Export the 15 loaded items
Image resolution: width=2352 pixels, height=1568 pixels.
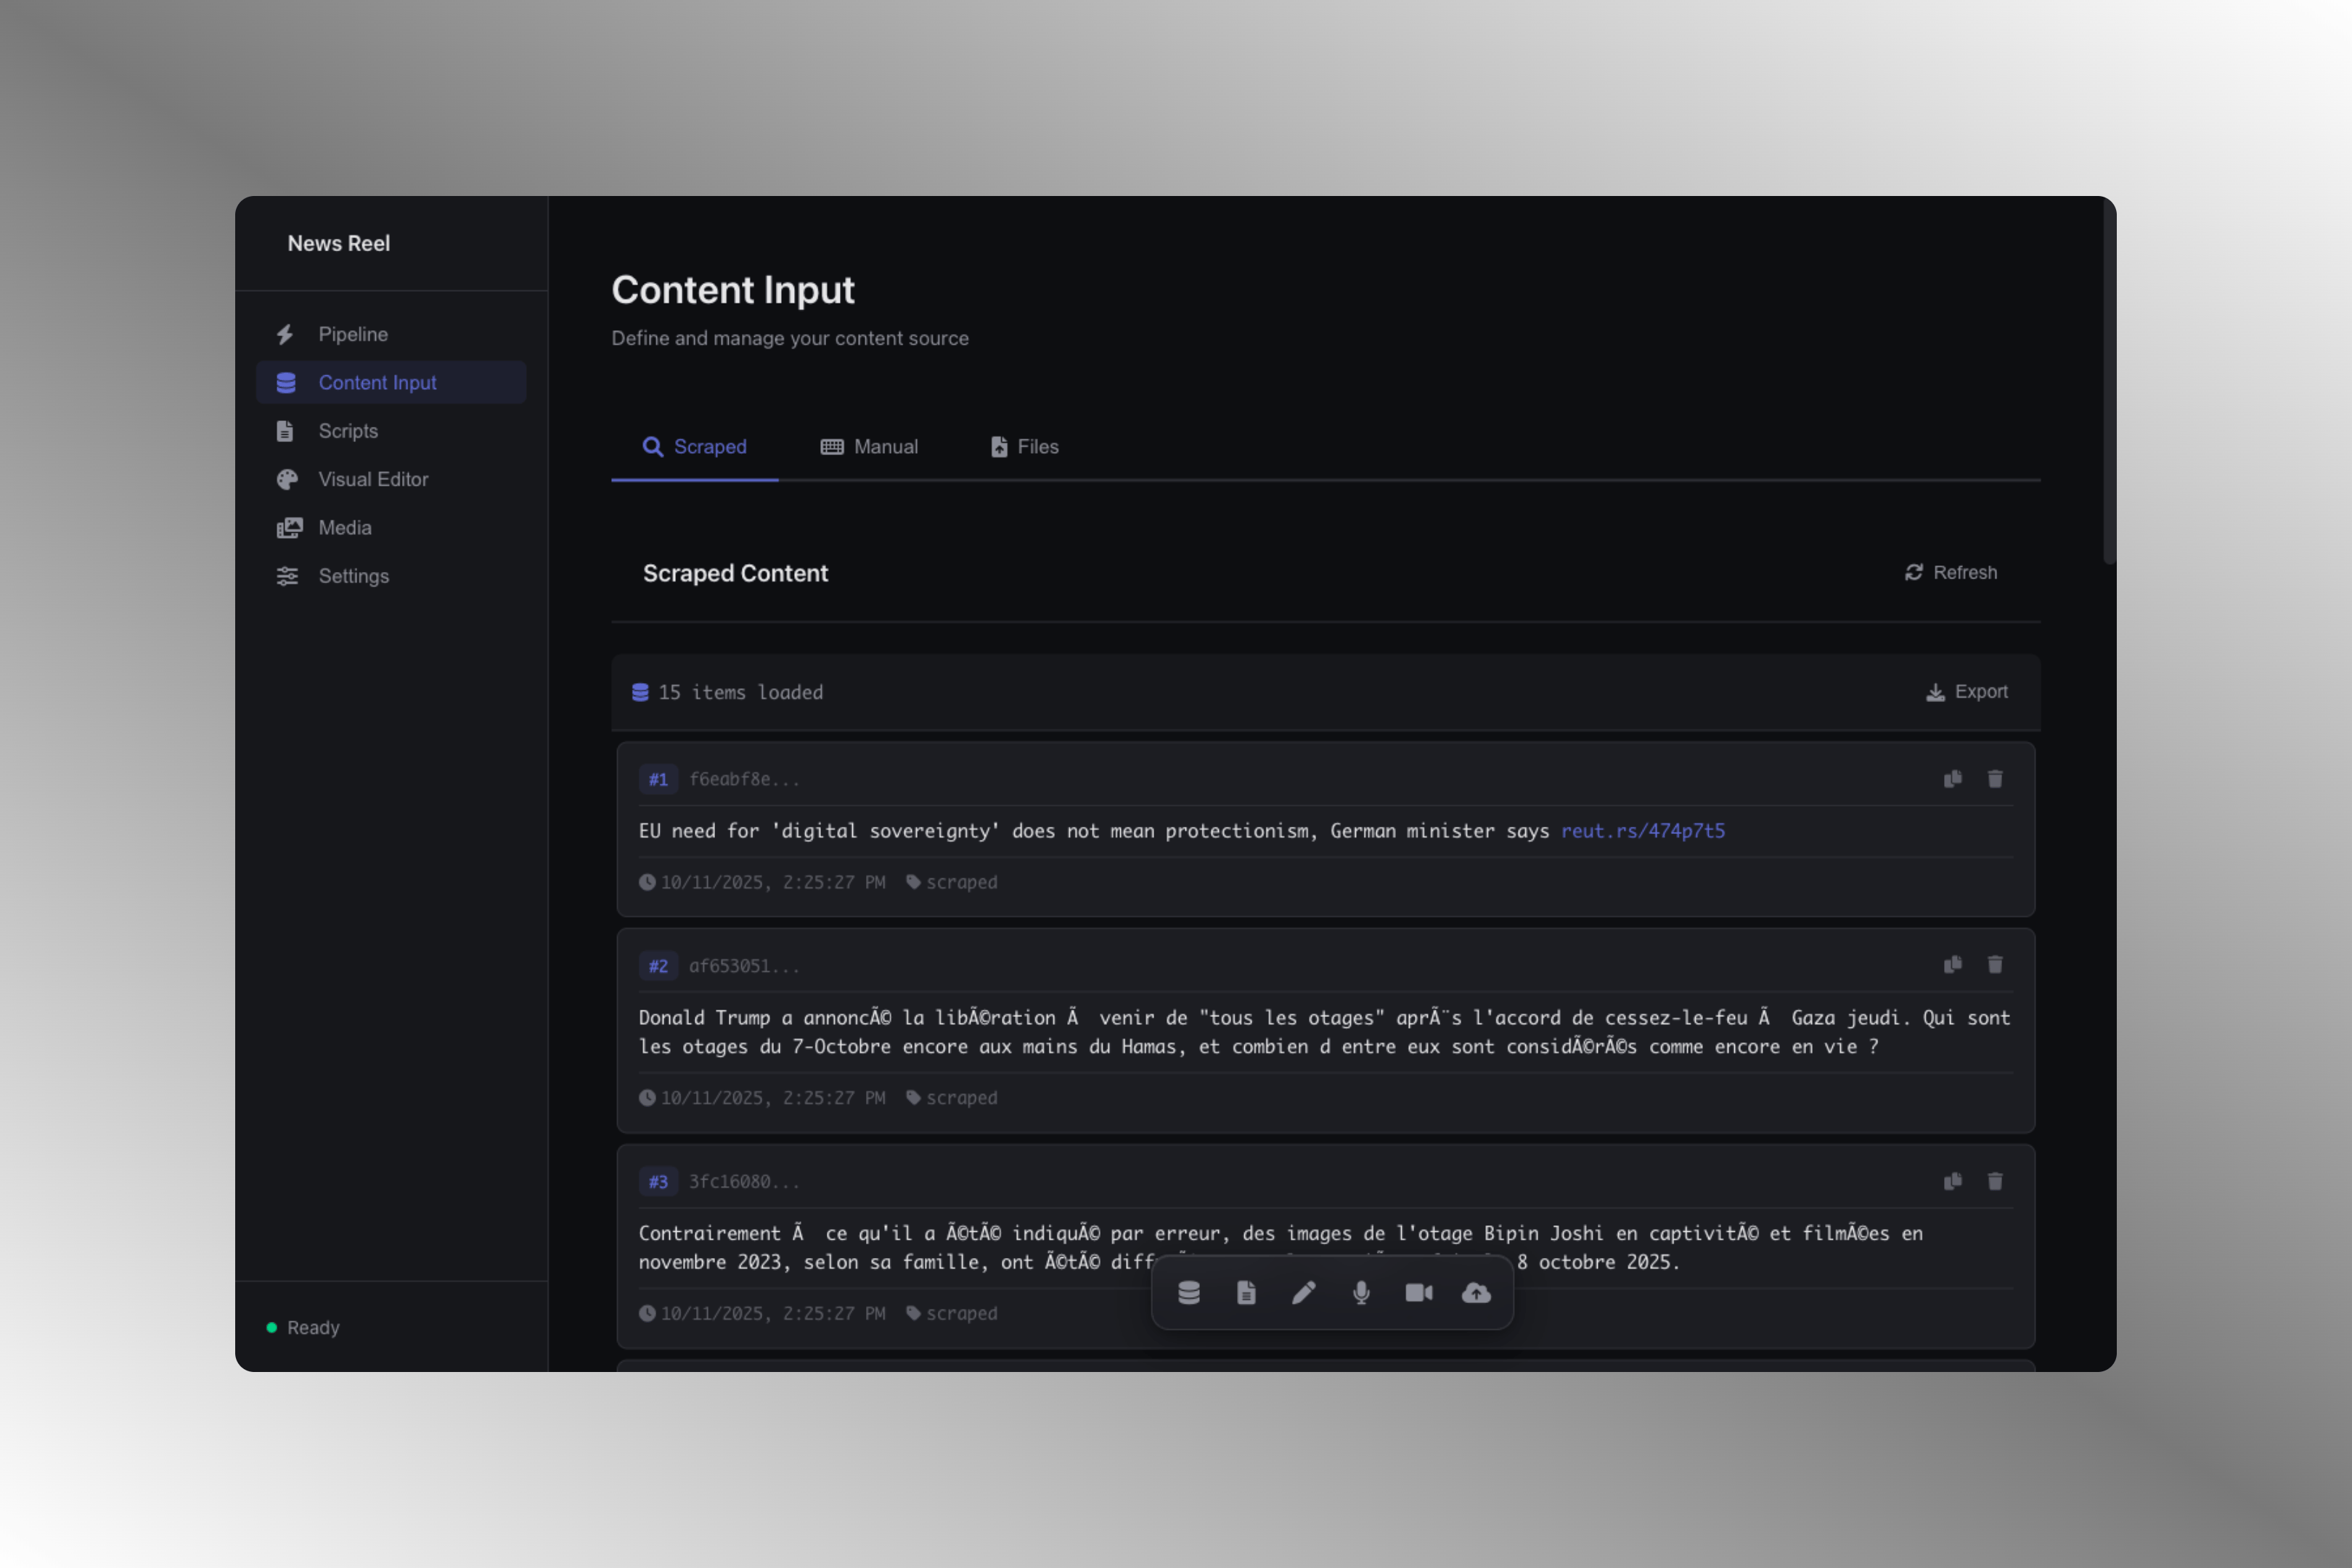pos(1966,692)
